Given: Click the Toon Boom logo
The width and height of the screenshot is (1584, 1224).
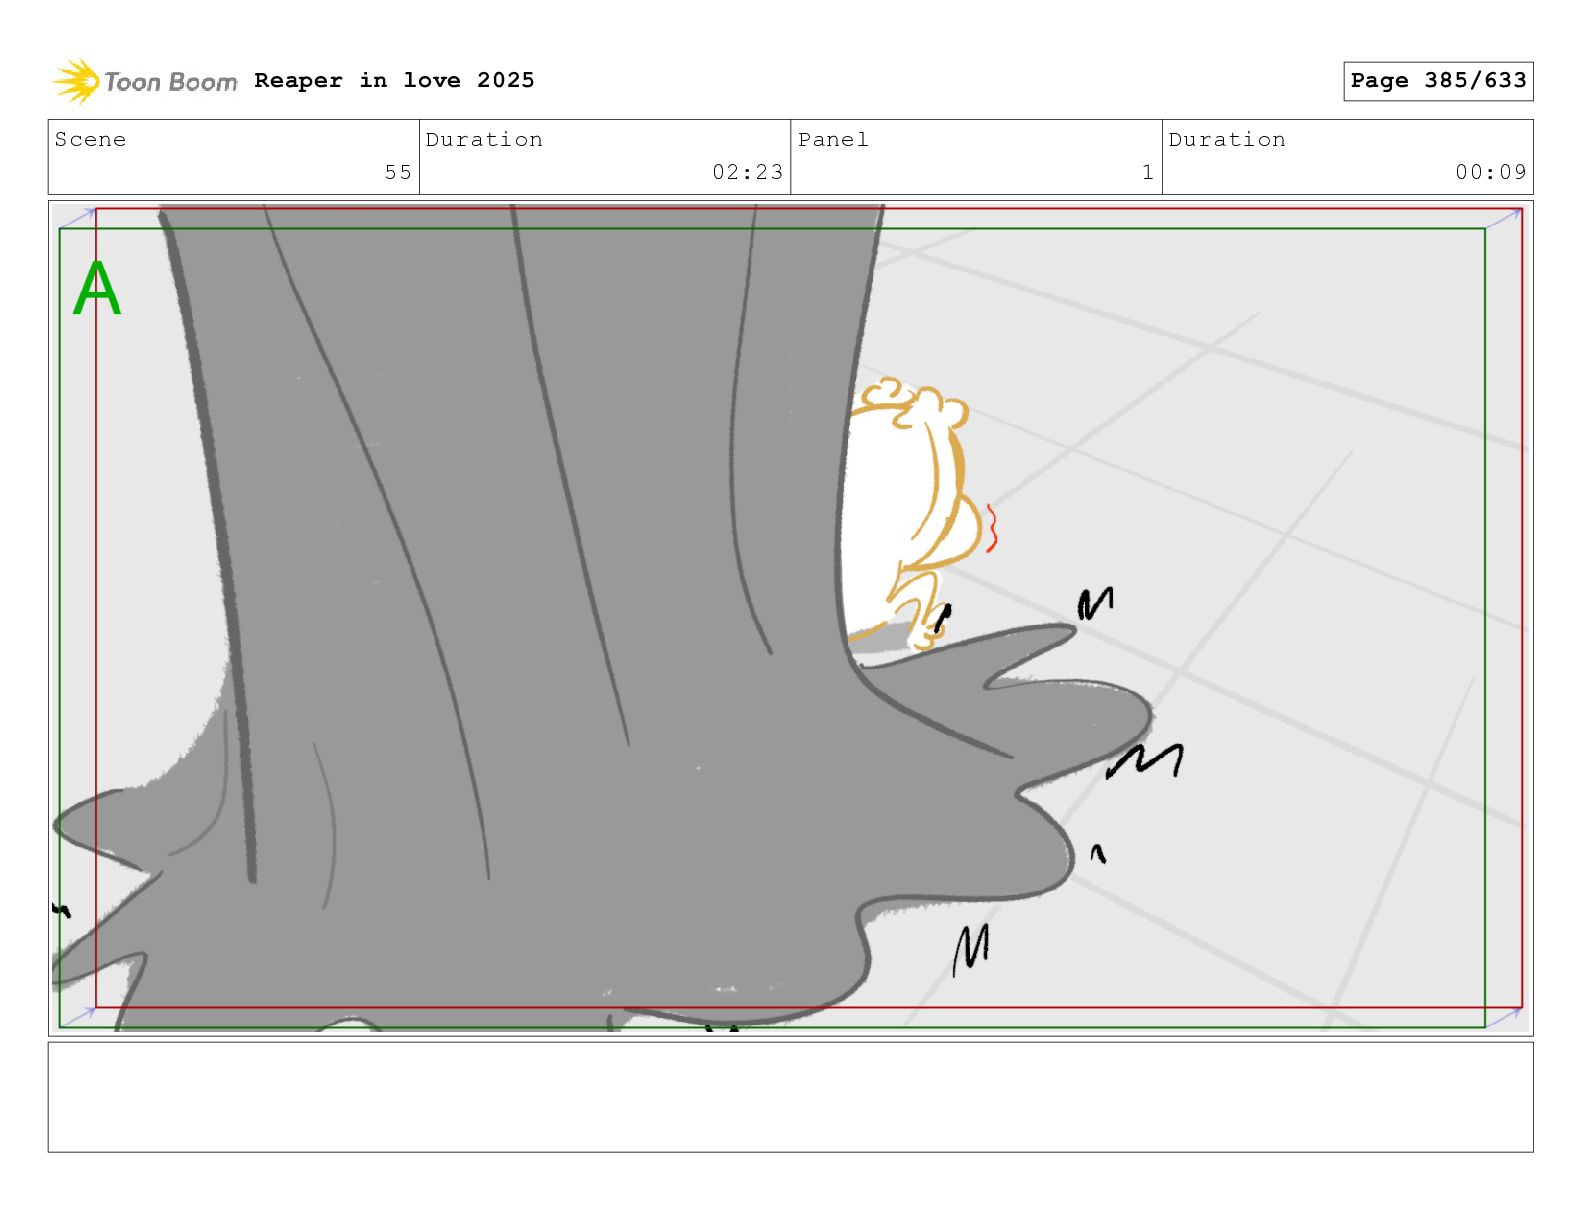Looking at the screenshot, I should pos(145,81).
